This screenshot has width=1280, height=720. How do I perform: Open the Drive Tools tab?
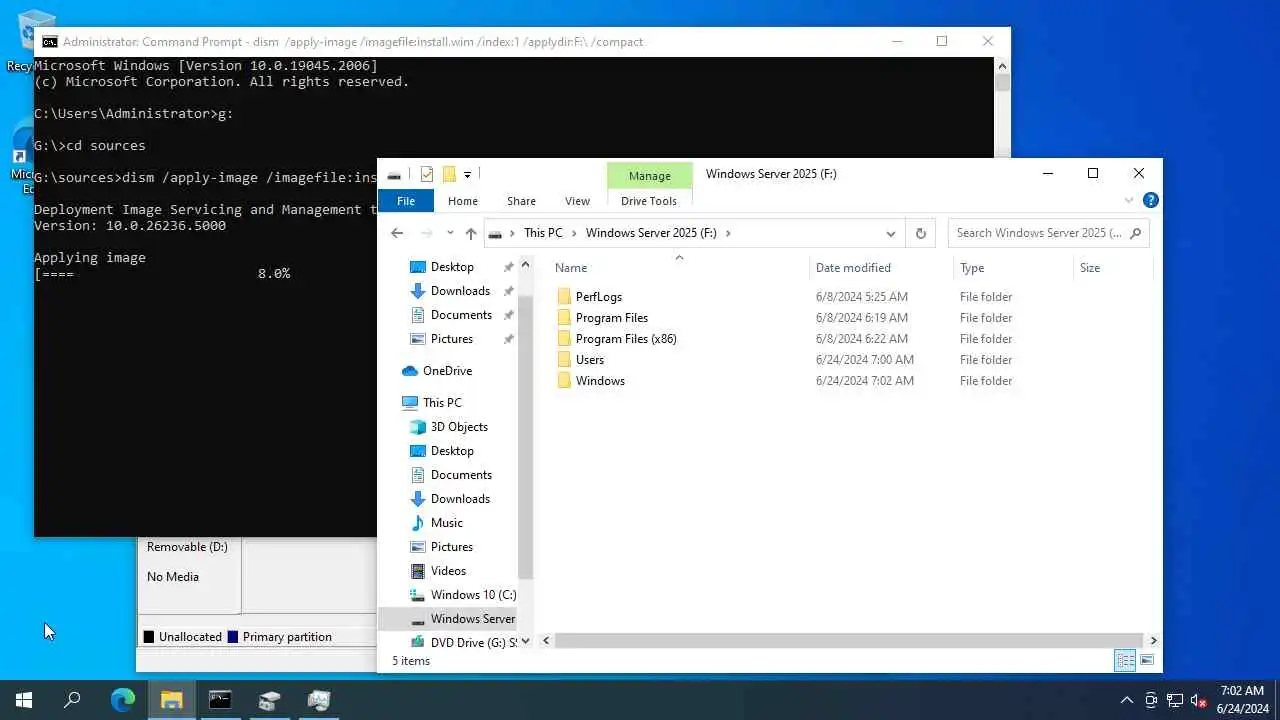pos(649,201)
